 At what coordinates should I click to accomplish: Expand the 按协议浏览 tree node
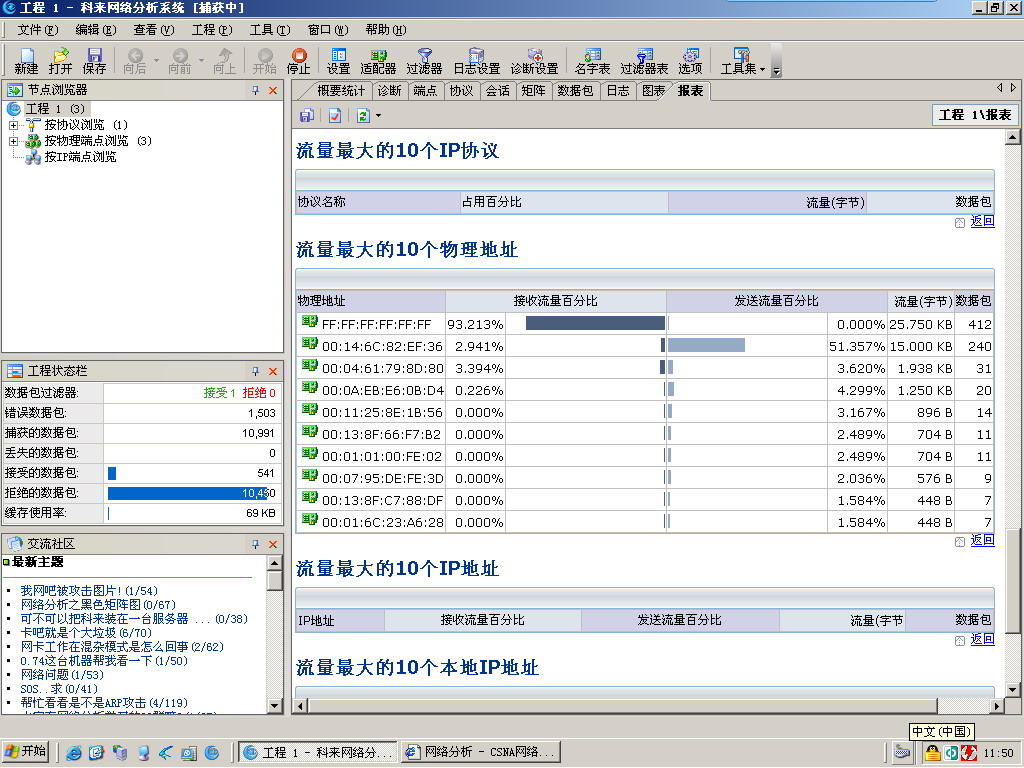tap(14, 125)
